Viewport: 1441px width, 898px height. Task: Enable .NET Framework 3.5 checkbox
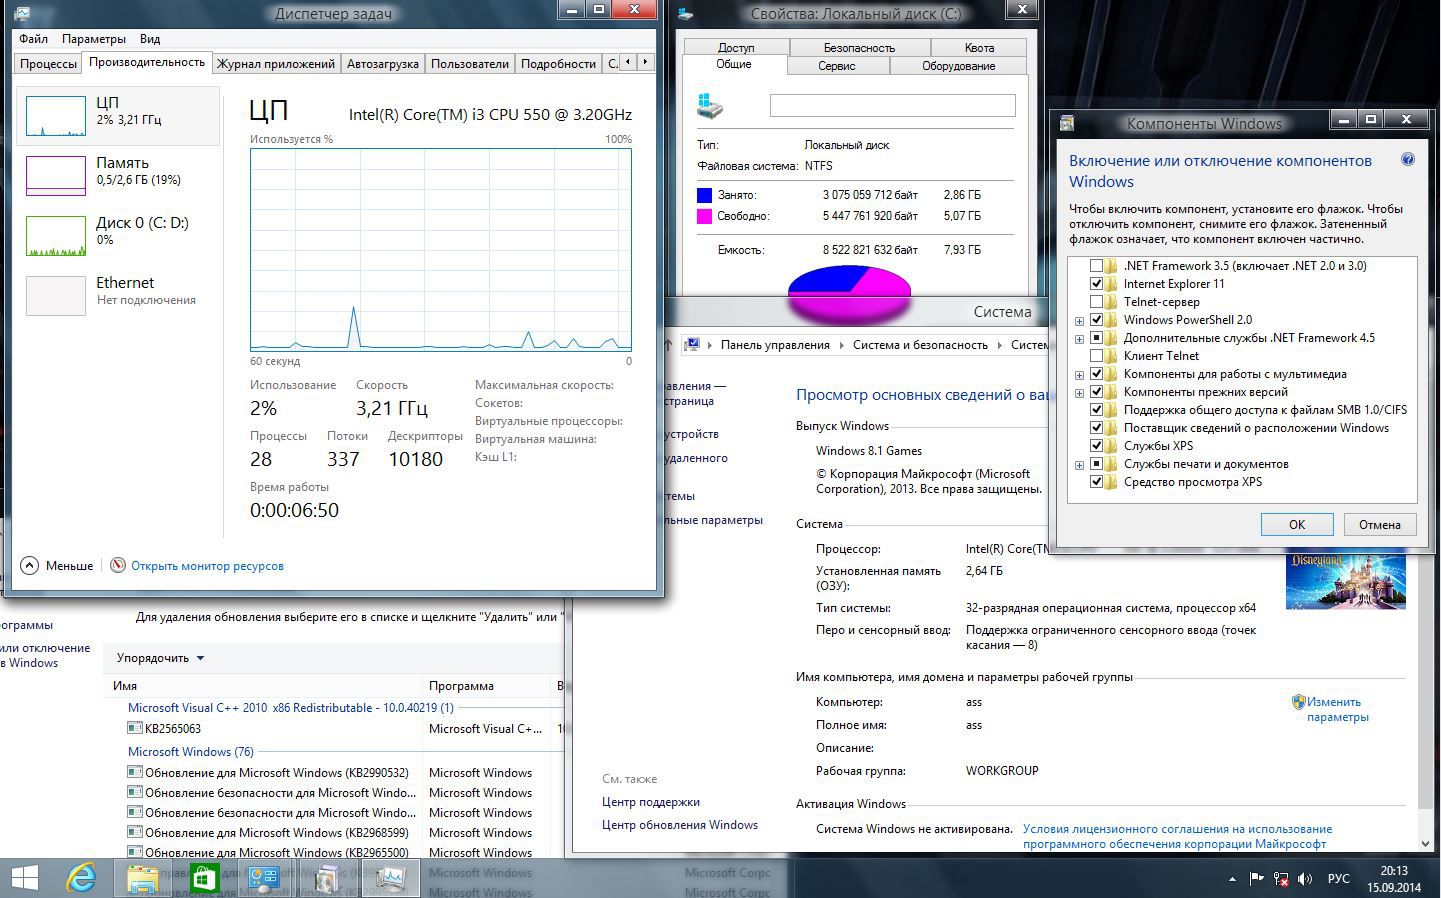[1096, 266]
